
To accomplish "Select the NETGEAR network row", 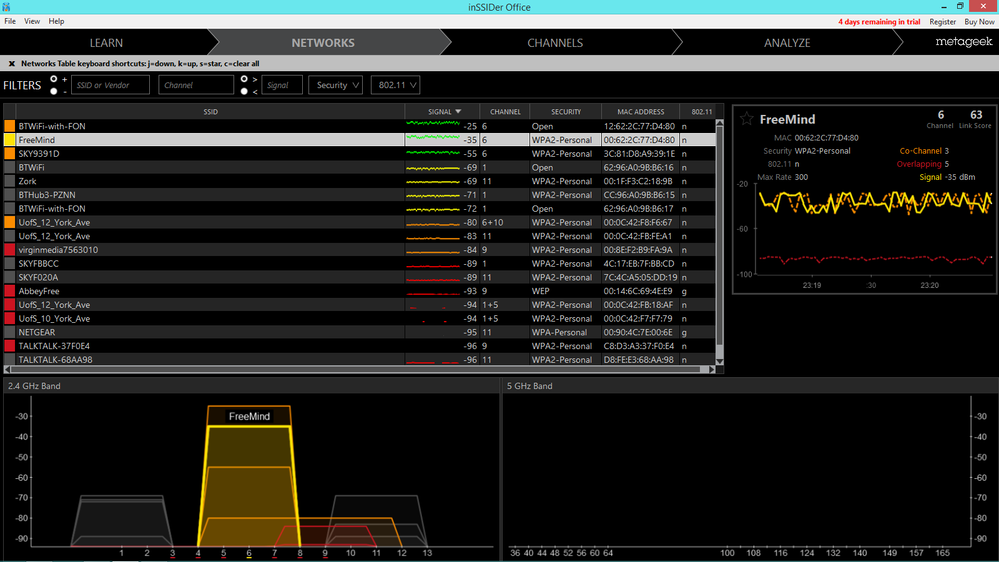I will (x=359, y=332).
